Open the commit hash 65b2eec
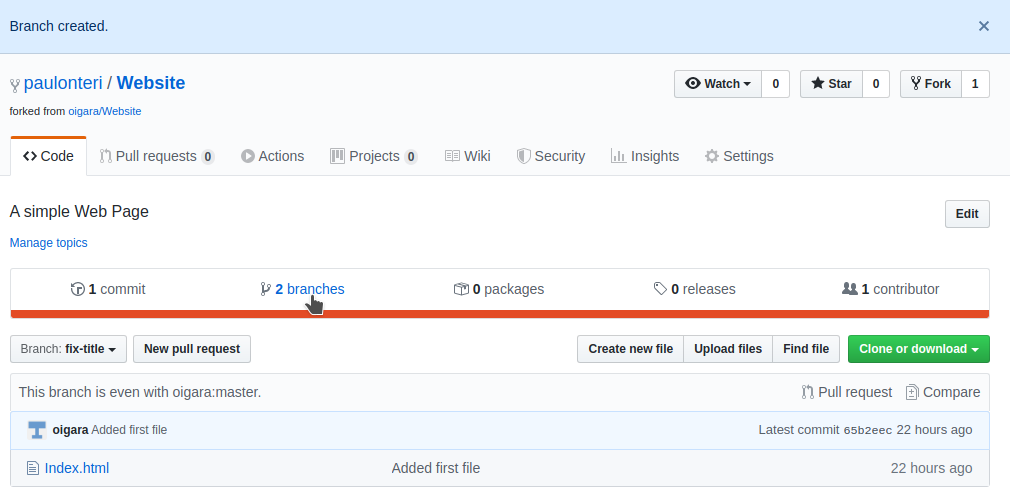The height and width of the screenshot is (501, 1010). tap(865, 430)
